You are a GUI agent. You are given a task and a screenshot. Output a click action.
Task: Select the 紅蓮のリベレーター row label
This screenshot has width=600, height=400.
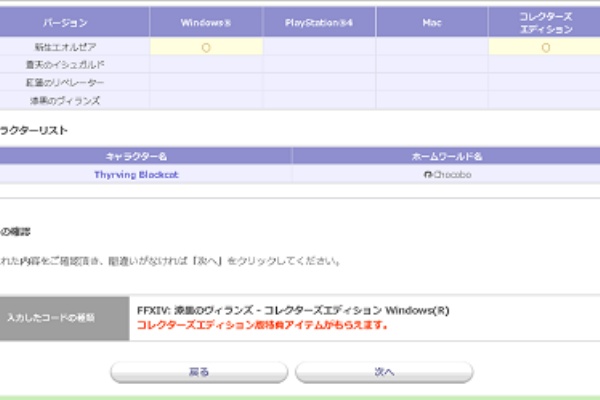[x=65, y=83]
